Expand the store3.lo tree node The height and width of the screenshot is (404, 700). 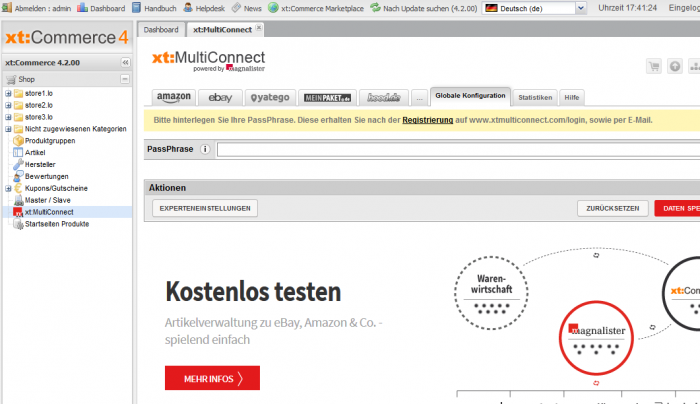(x=8, y=117)
